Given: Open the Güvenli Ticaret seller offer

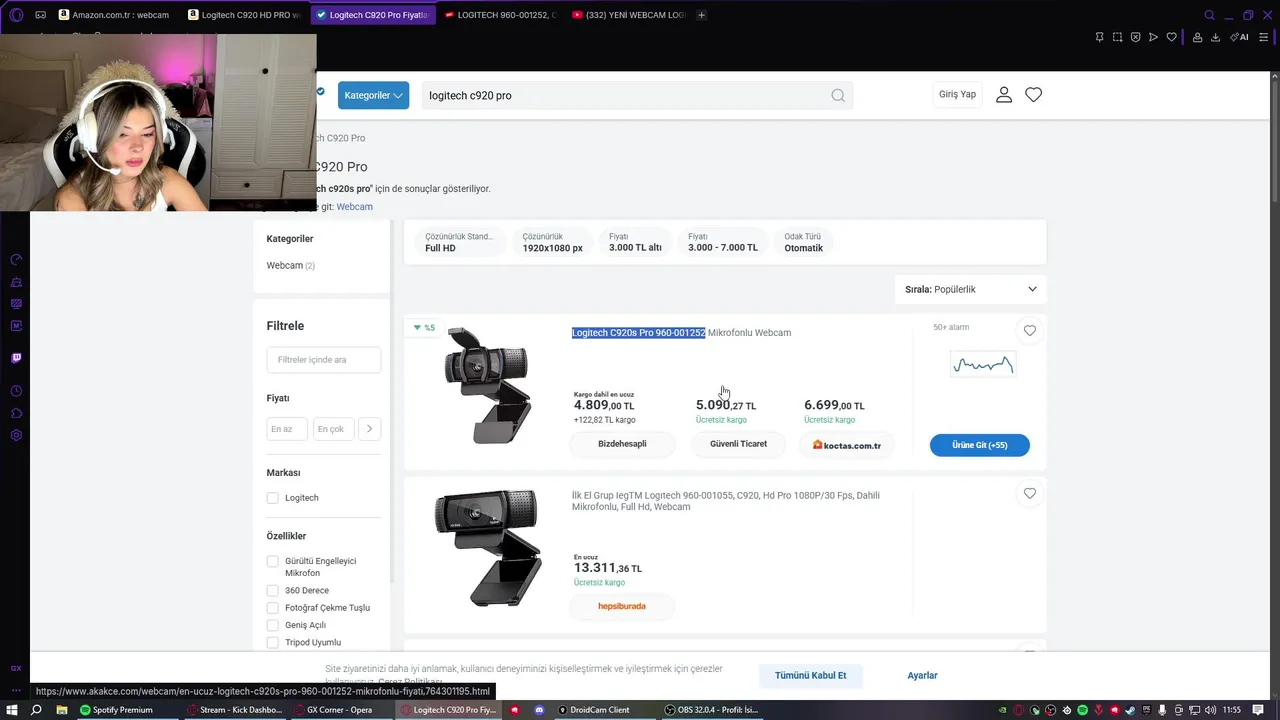Looking at the screenshot, I should pyautogui.click(x=738, y=444).
